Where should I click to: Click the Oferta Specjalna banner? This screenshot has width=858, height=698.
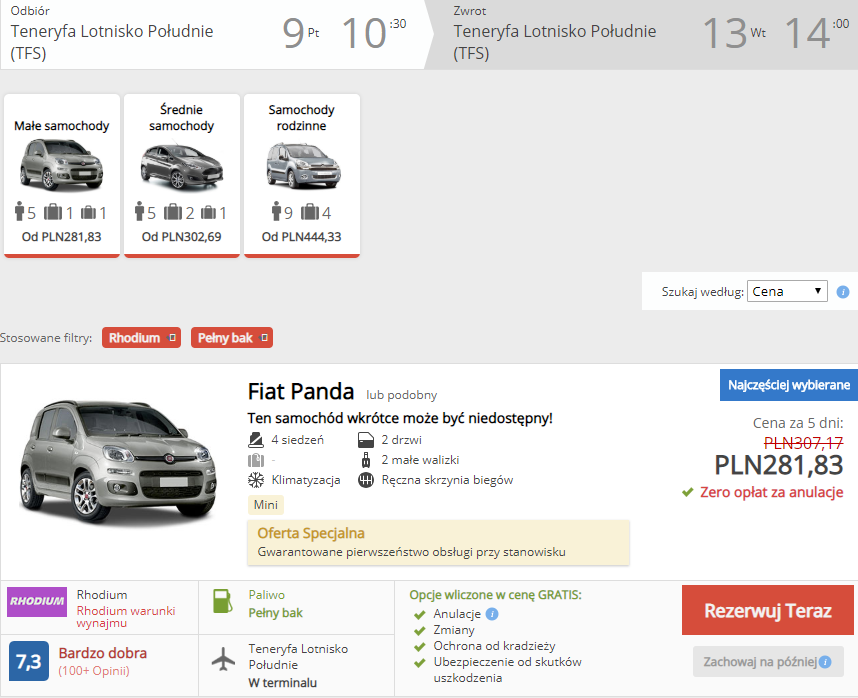pyautogui.click(x=438, y=543)
